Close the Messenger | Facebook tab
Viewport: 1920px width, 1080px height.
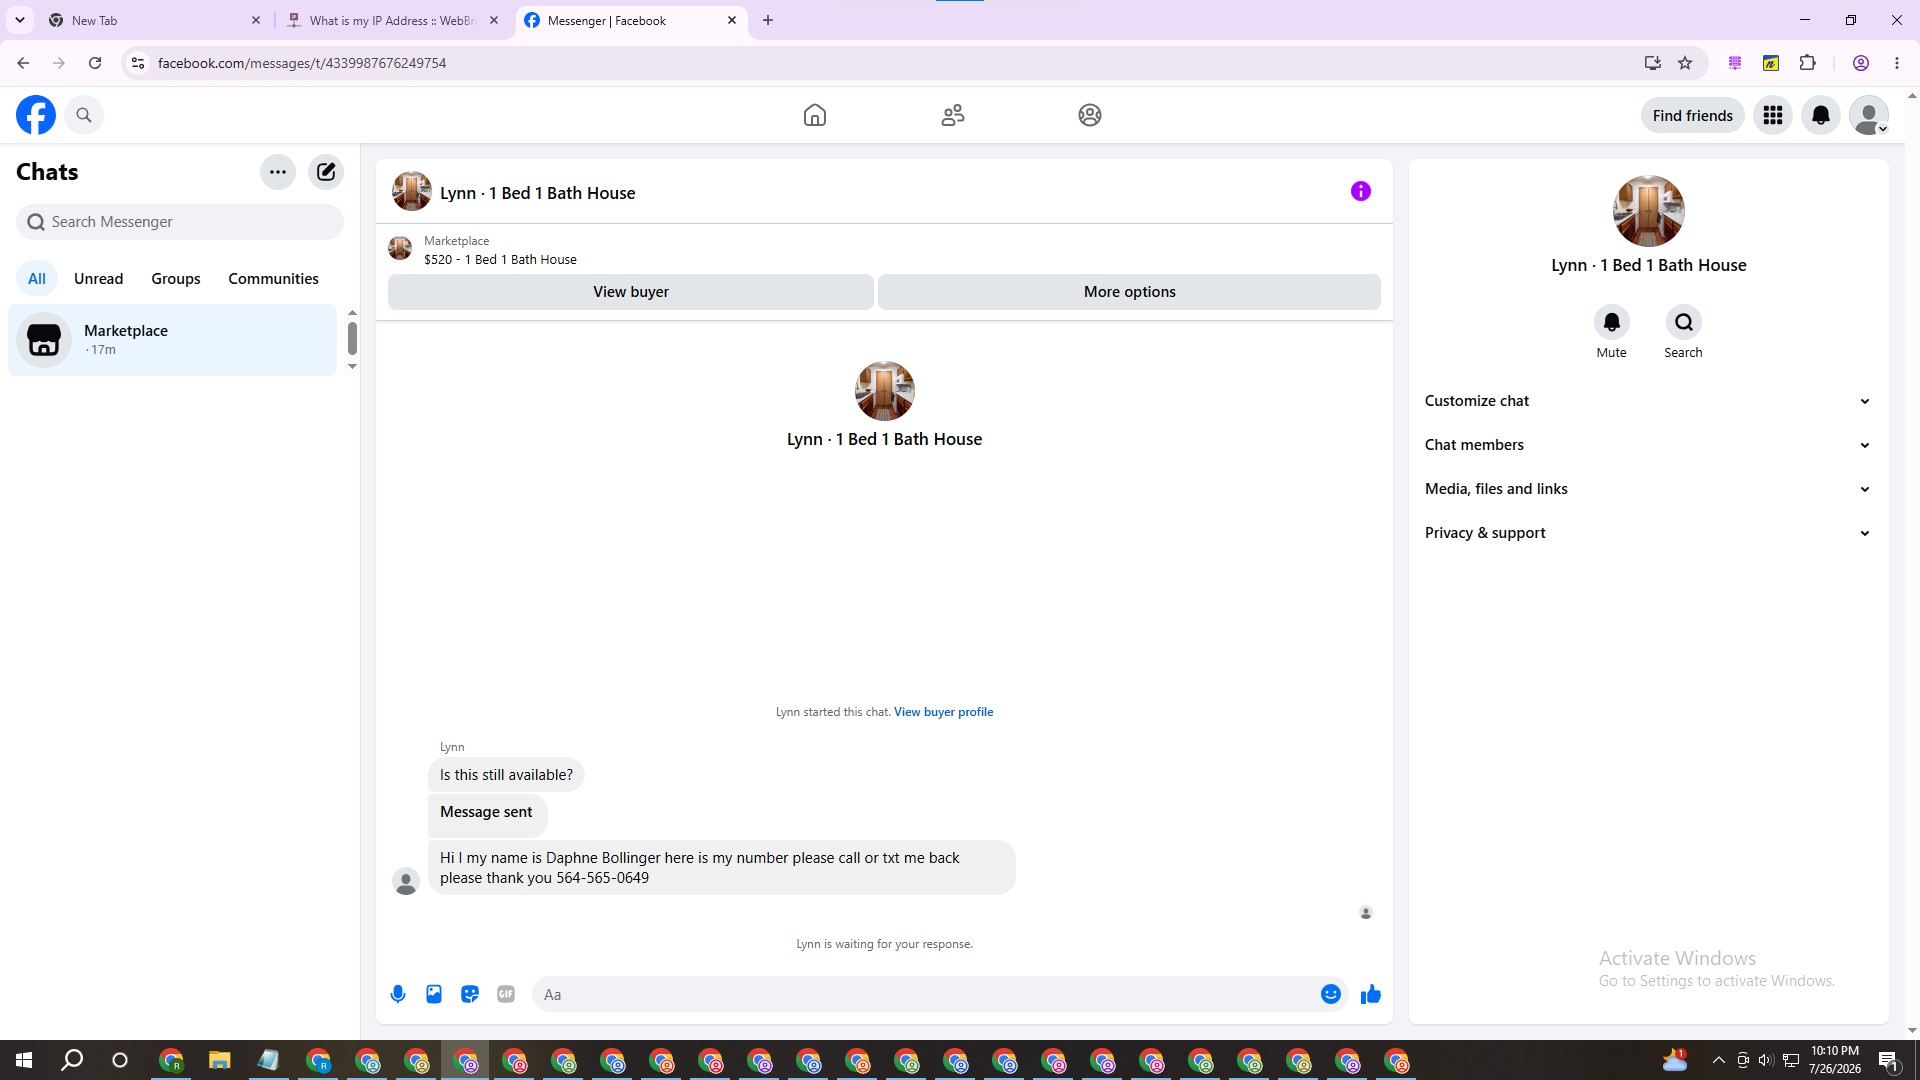[x=732, y=20]
